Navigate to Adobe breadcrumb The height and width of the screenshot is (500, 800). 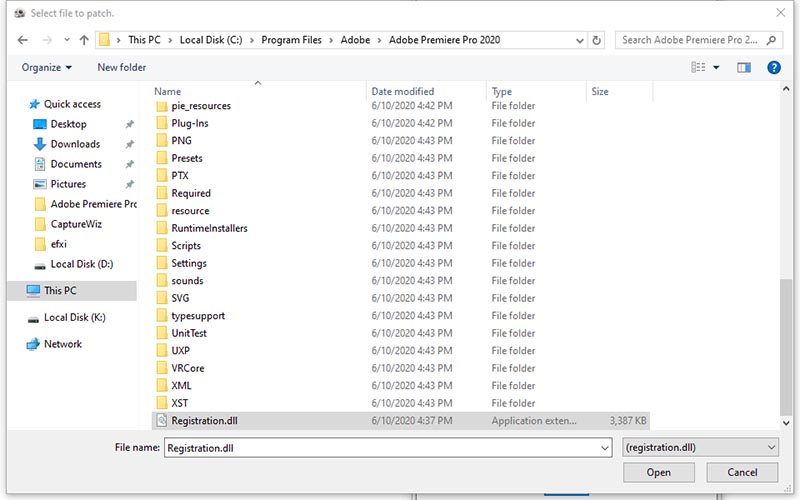coord(355,40)
